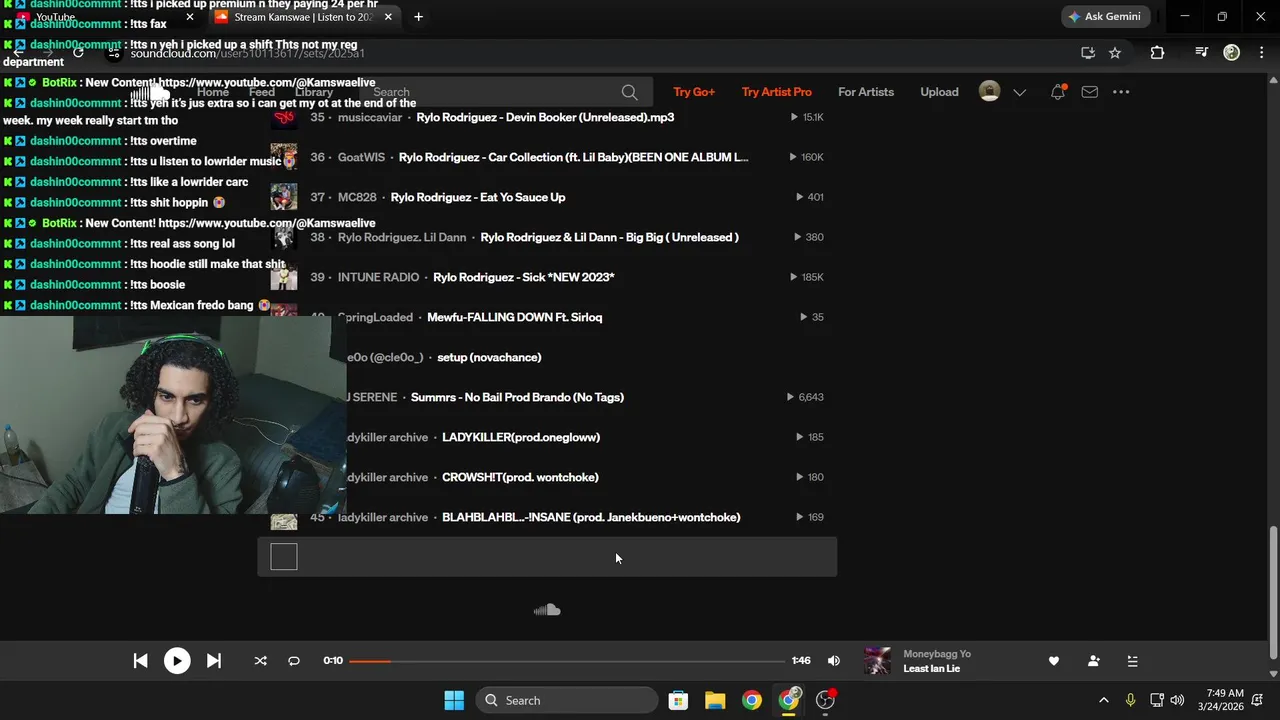
Task: Open OBS Studio from taskbar
Action: point(826,700)
